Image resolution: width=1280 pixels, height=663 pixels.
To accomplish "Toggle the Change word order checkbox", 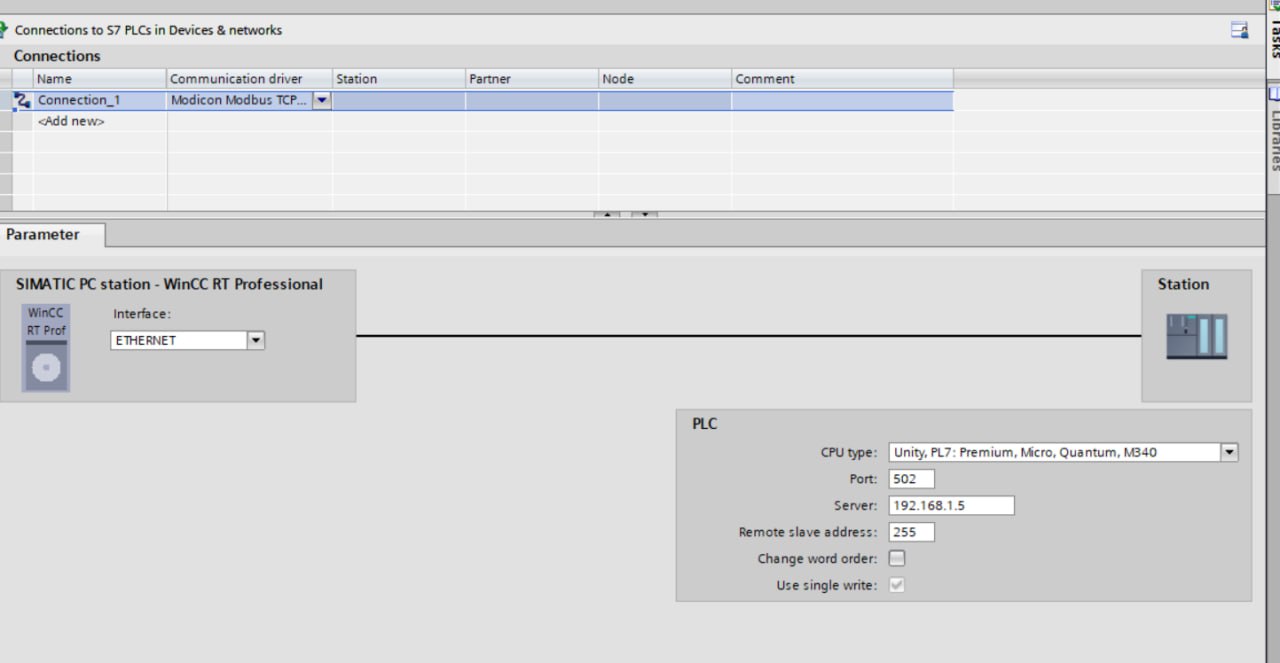I will [x=897, y=559].
